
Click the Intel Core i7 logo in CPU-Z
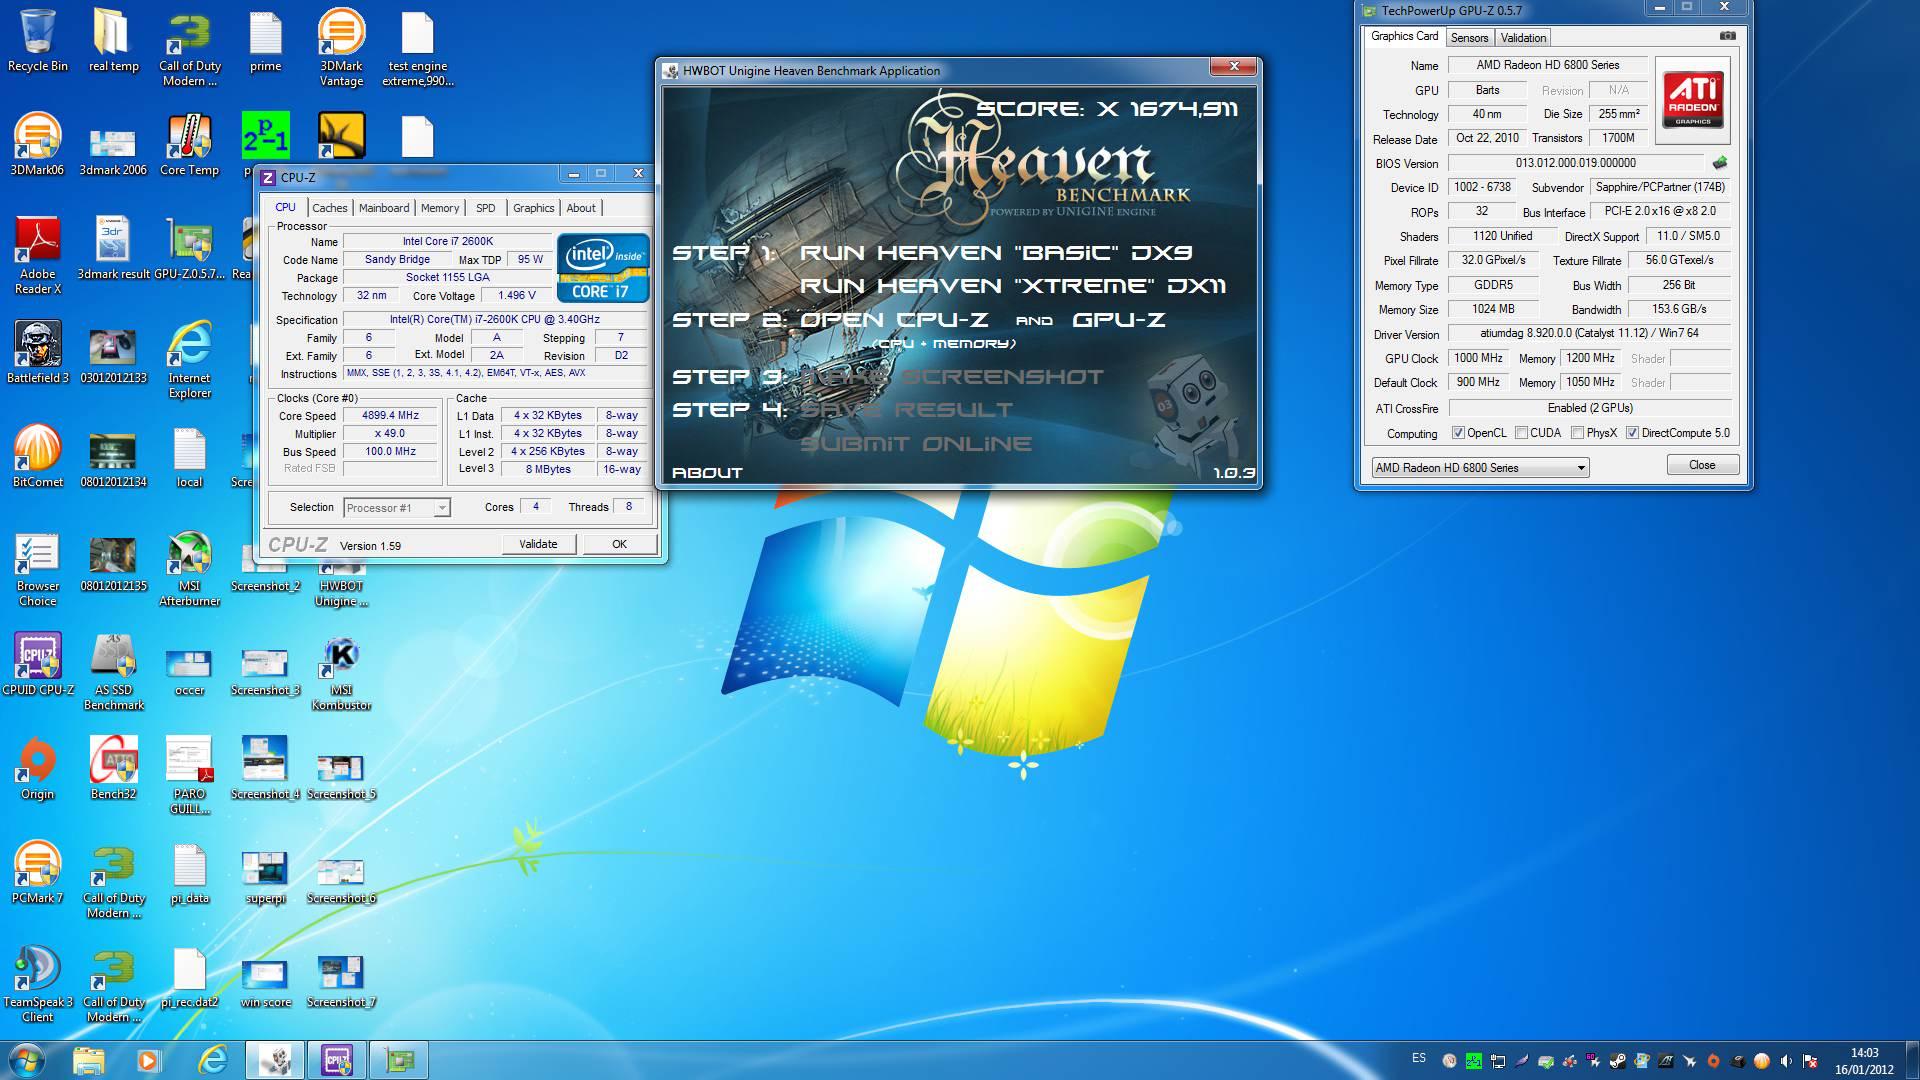(603, 267)
